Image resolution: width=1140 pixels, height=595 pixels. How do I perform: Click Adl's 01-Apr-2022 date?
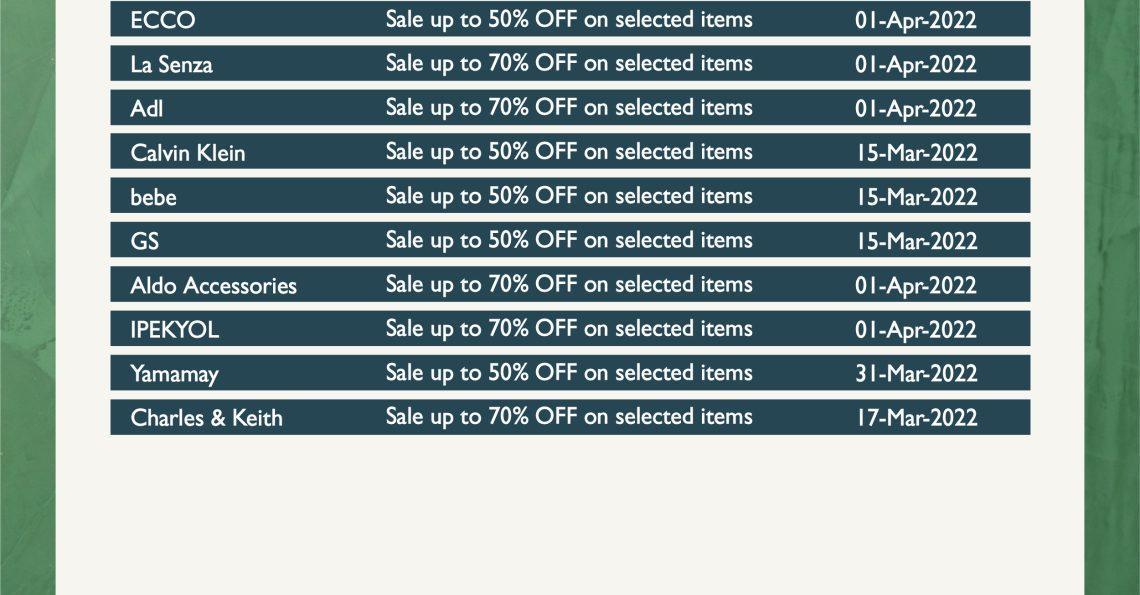[916, 108]
